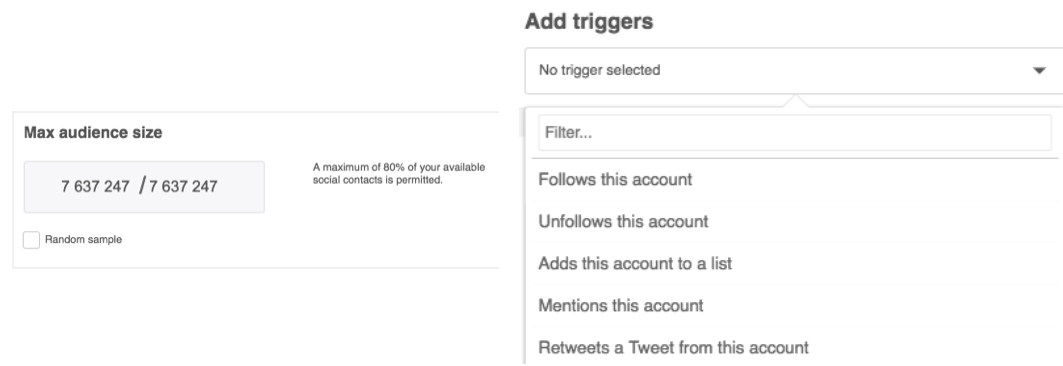Click into the Filter... search field

point(795,133)
